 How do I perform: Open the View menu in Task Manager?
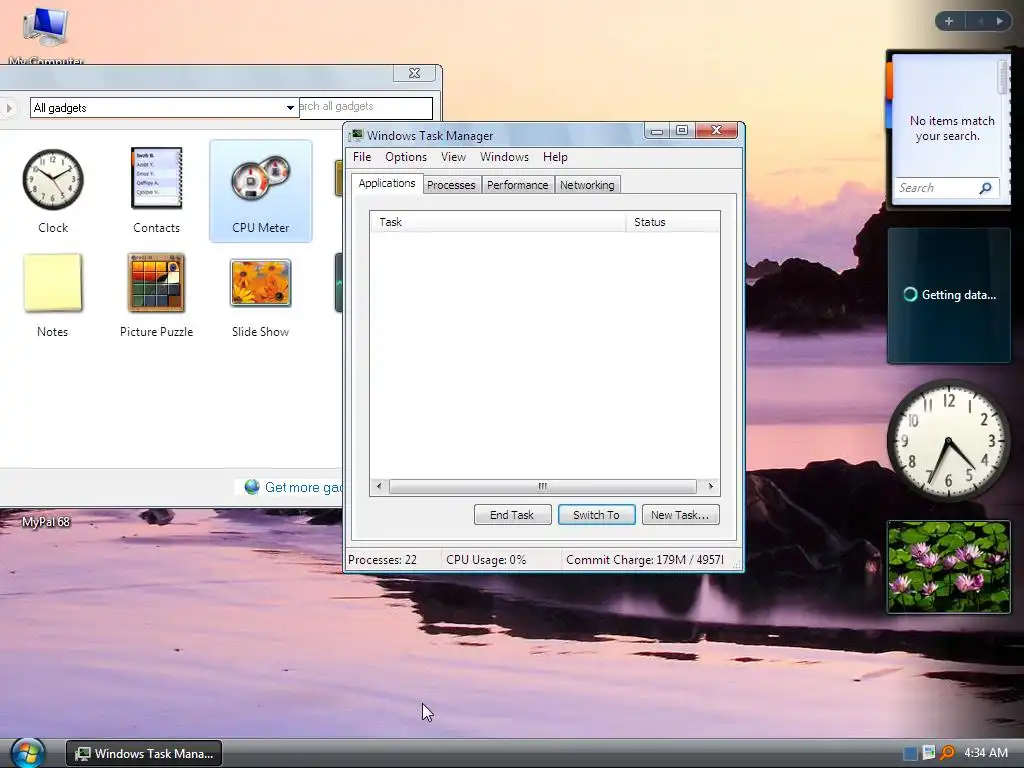coord(453,157)
